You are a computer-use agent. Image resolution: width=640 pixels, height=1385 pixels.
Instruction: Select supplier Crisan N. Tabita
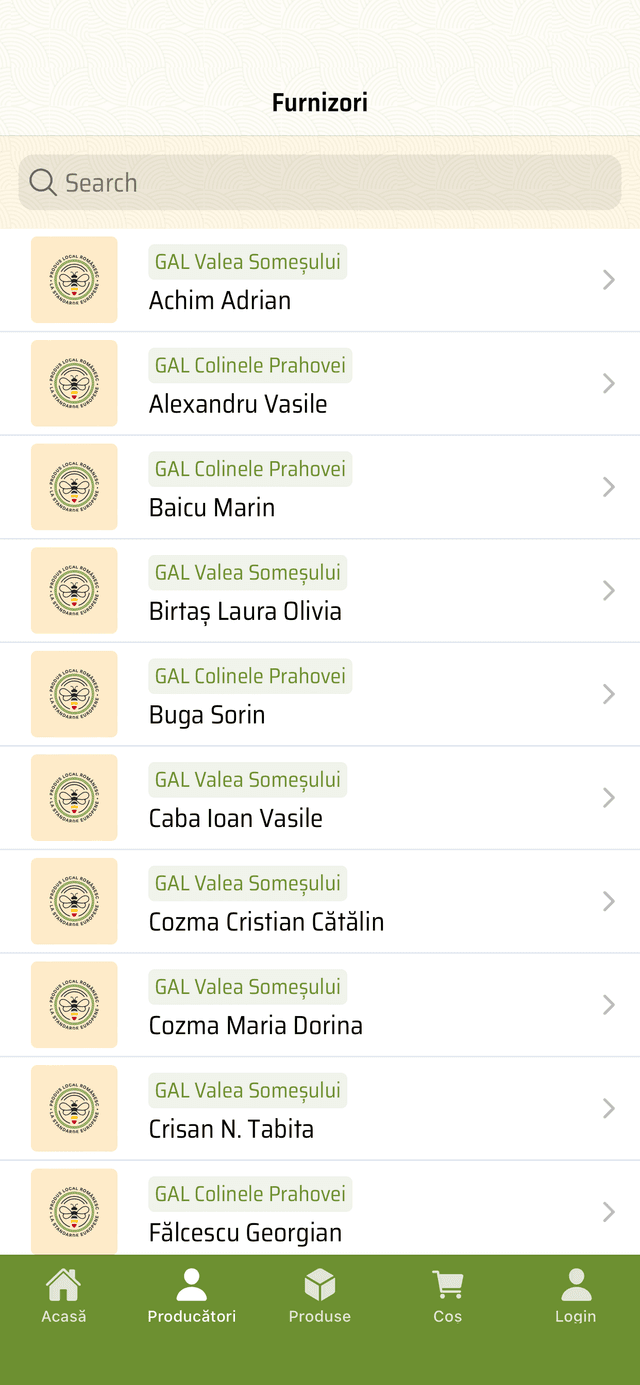pos(231,1129)
